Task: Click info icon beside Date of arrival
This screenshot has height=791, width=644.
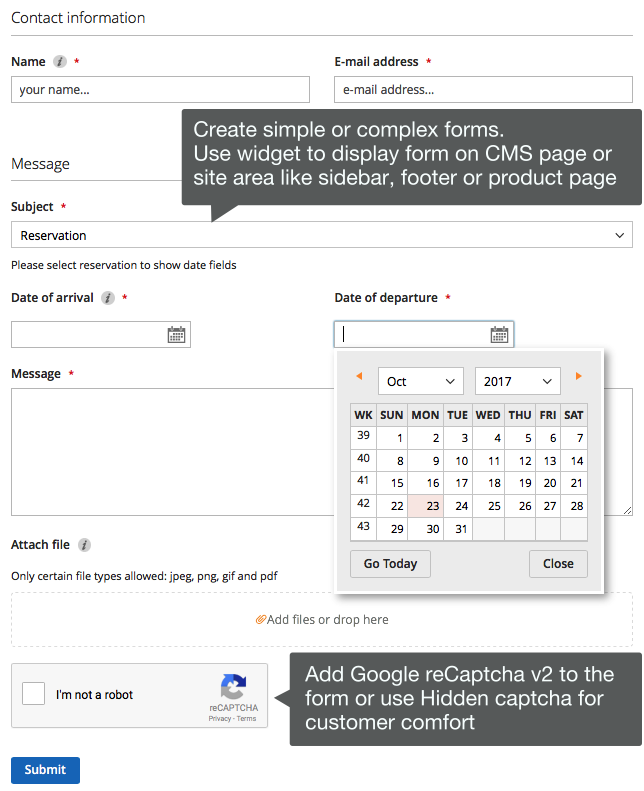Action: click(108, 298)
